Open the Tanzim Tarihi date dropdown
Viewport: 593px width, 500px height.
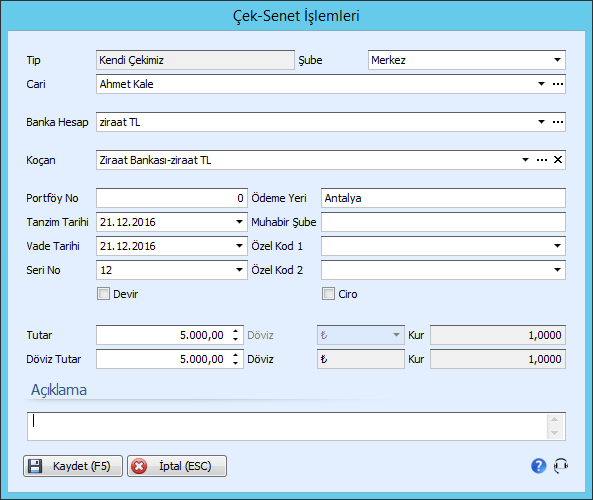239,222
